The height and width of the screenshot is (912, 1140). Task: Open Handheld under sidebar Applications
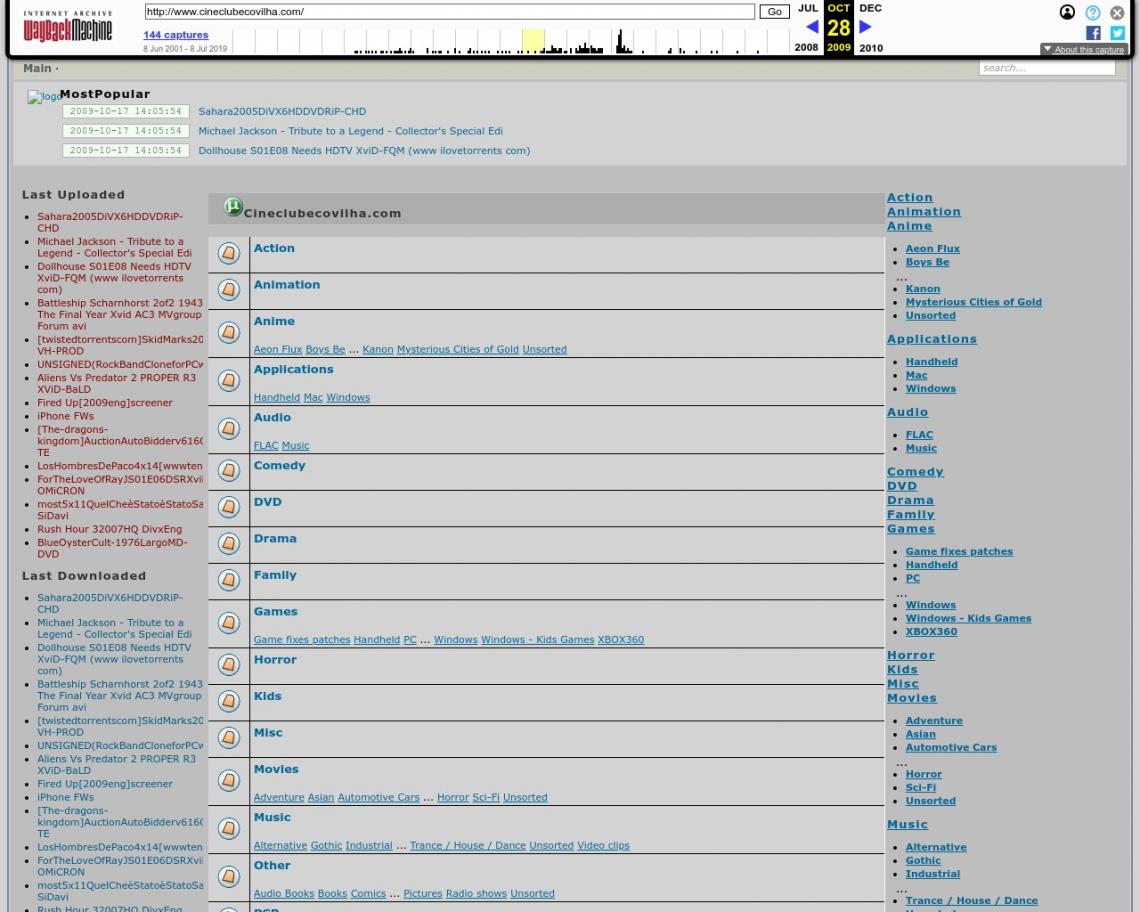click(931, 361)
